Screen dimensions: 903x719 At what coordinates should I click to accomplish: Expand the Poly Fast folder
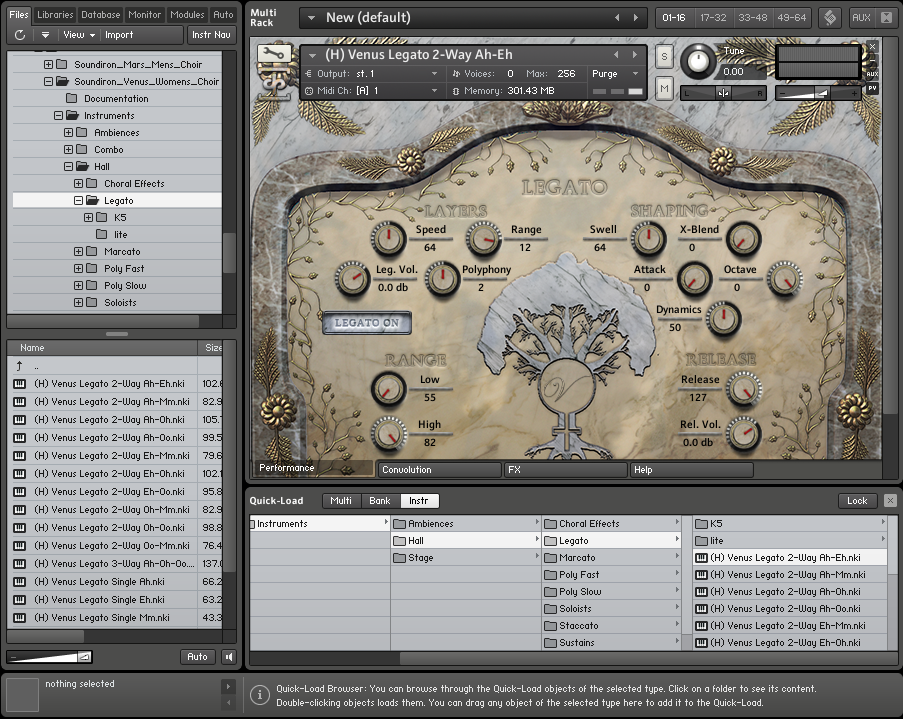[x=79, y=269]
